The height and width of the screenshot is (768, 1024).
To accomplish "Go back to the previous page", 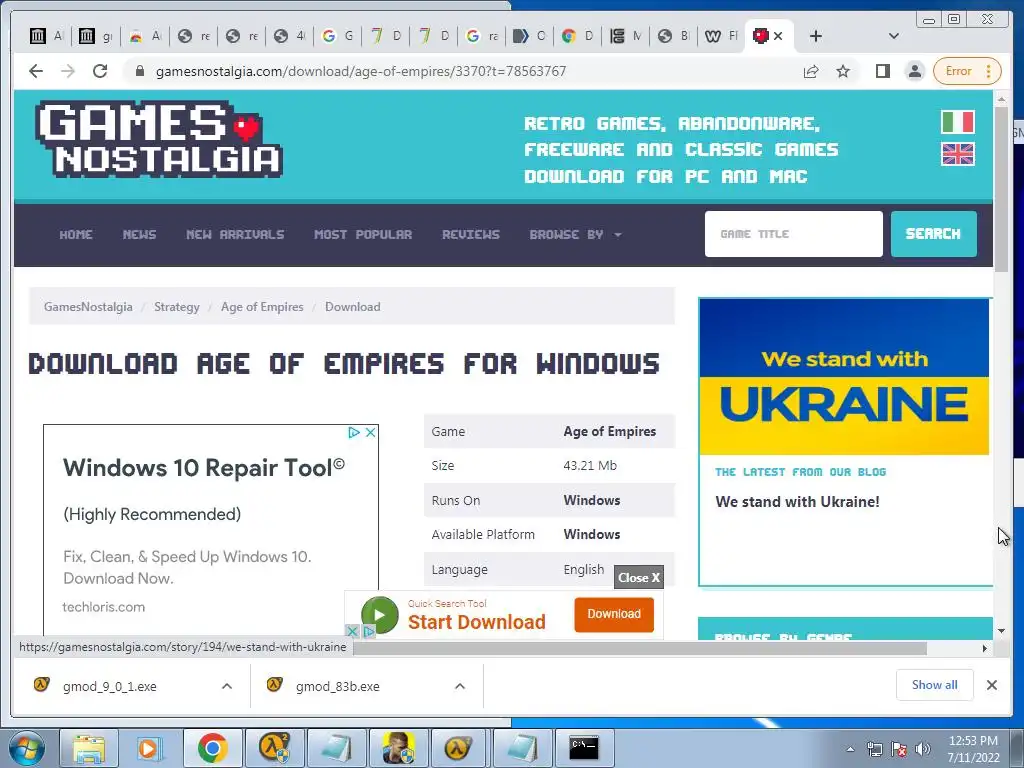I will click(x=36, y=71).
